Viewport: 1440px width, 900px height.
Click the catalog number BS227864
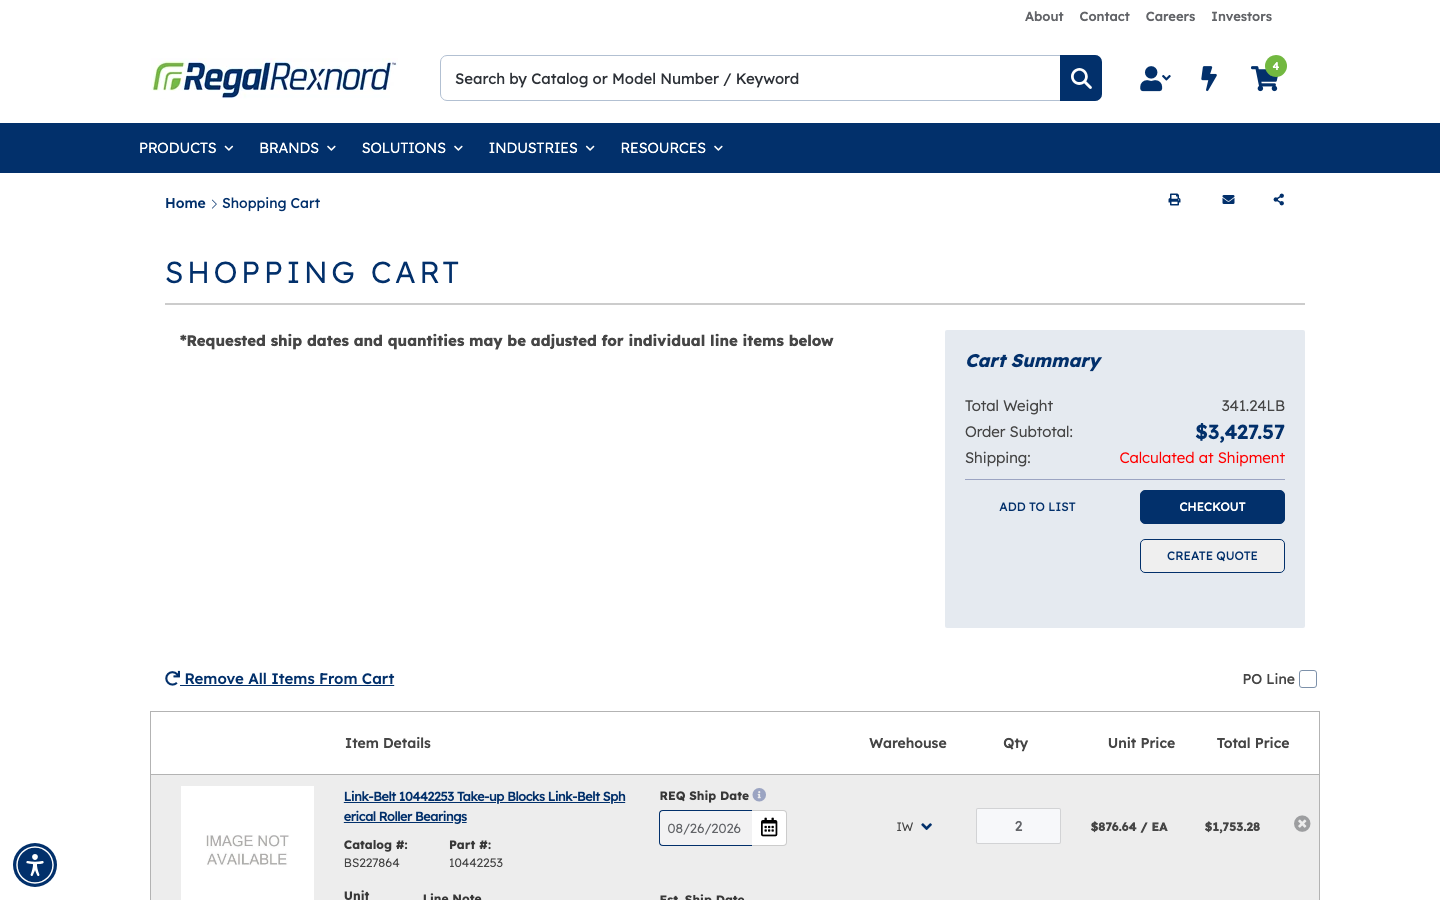coord(372,863)
